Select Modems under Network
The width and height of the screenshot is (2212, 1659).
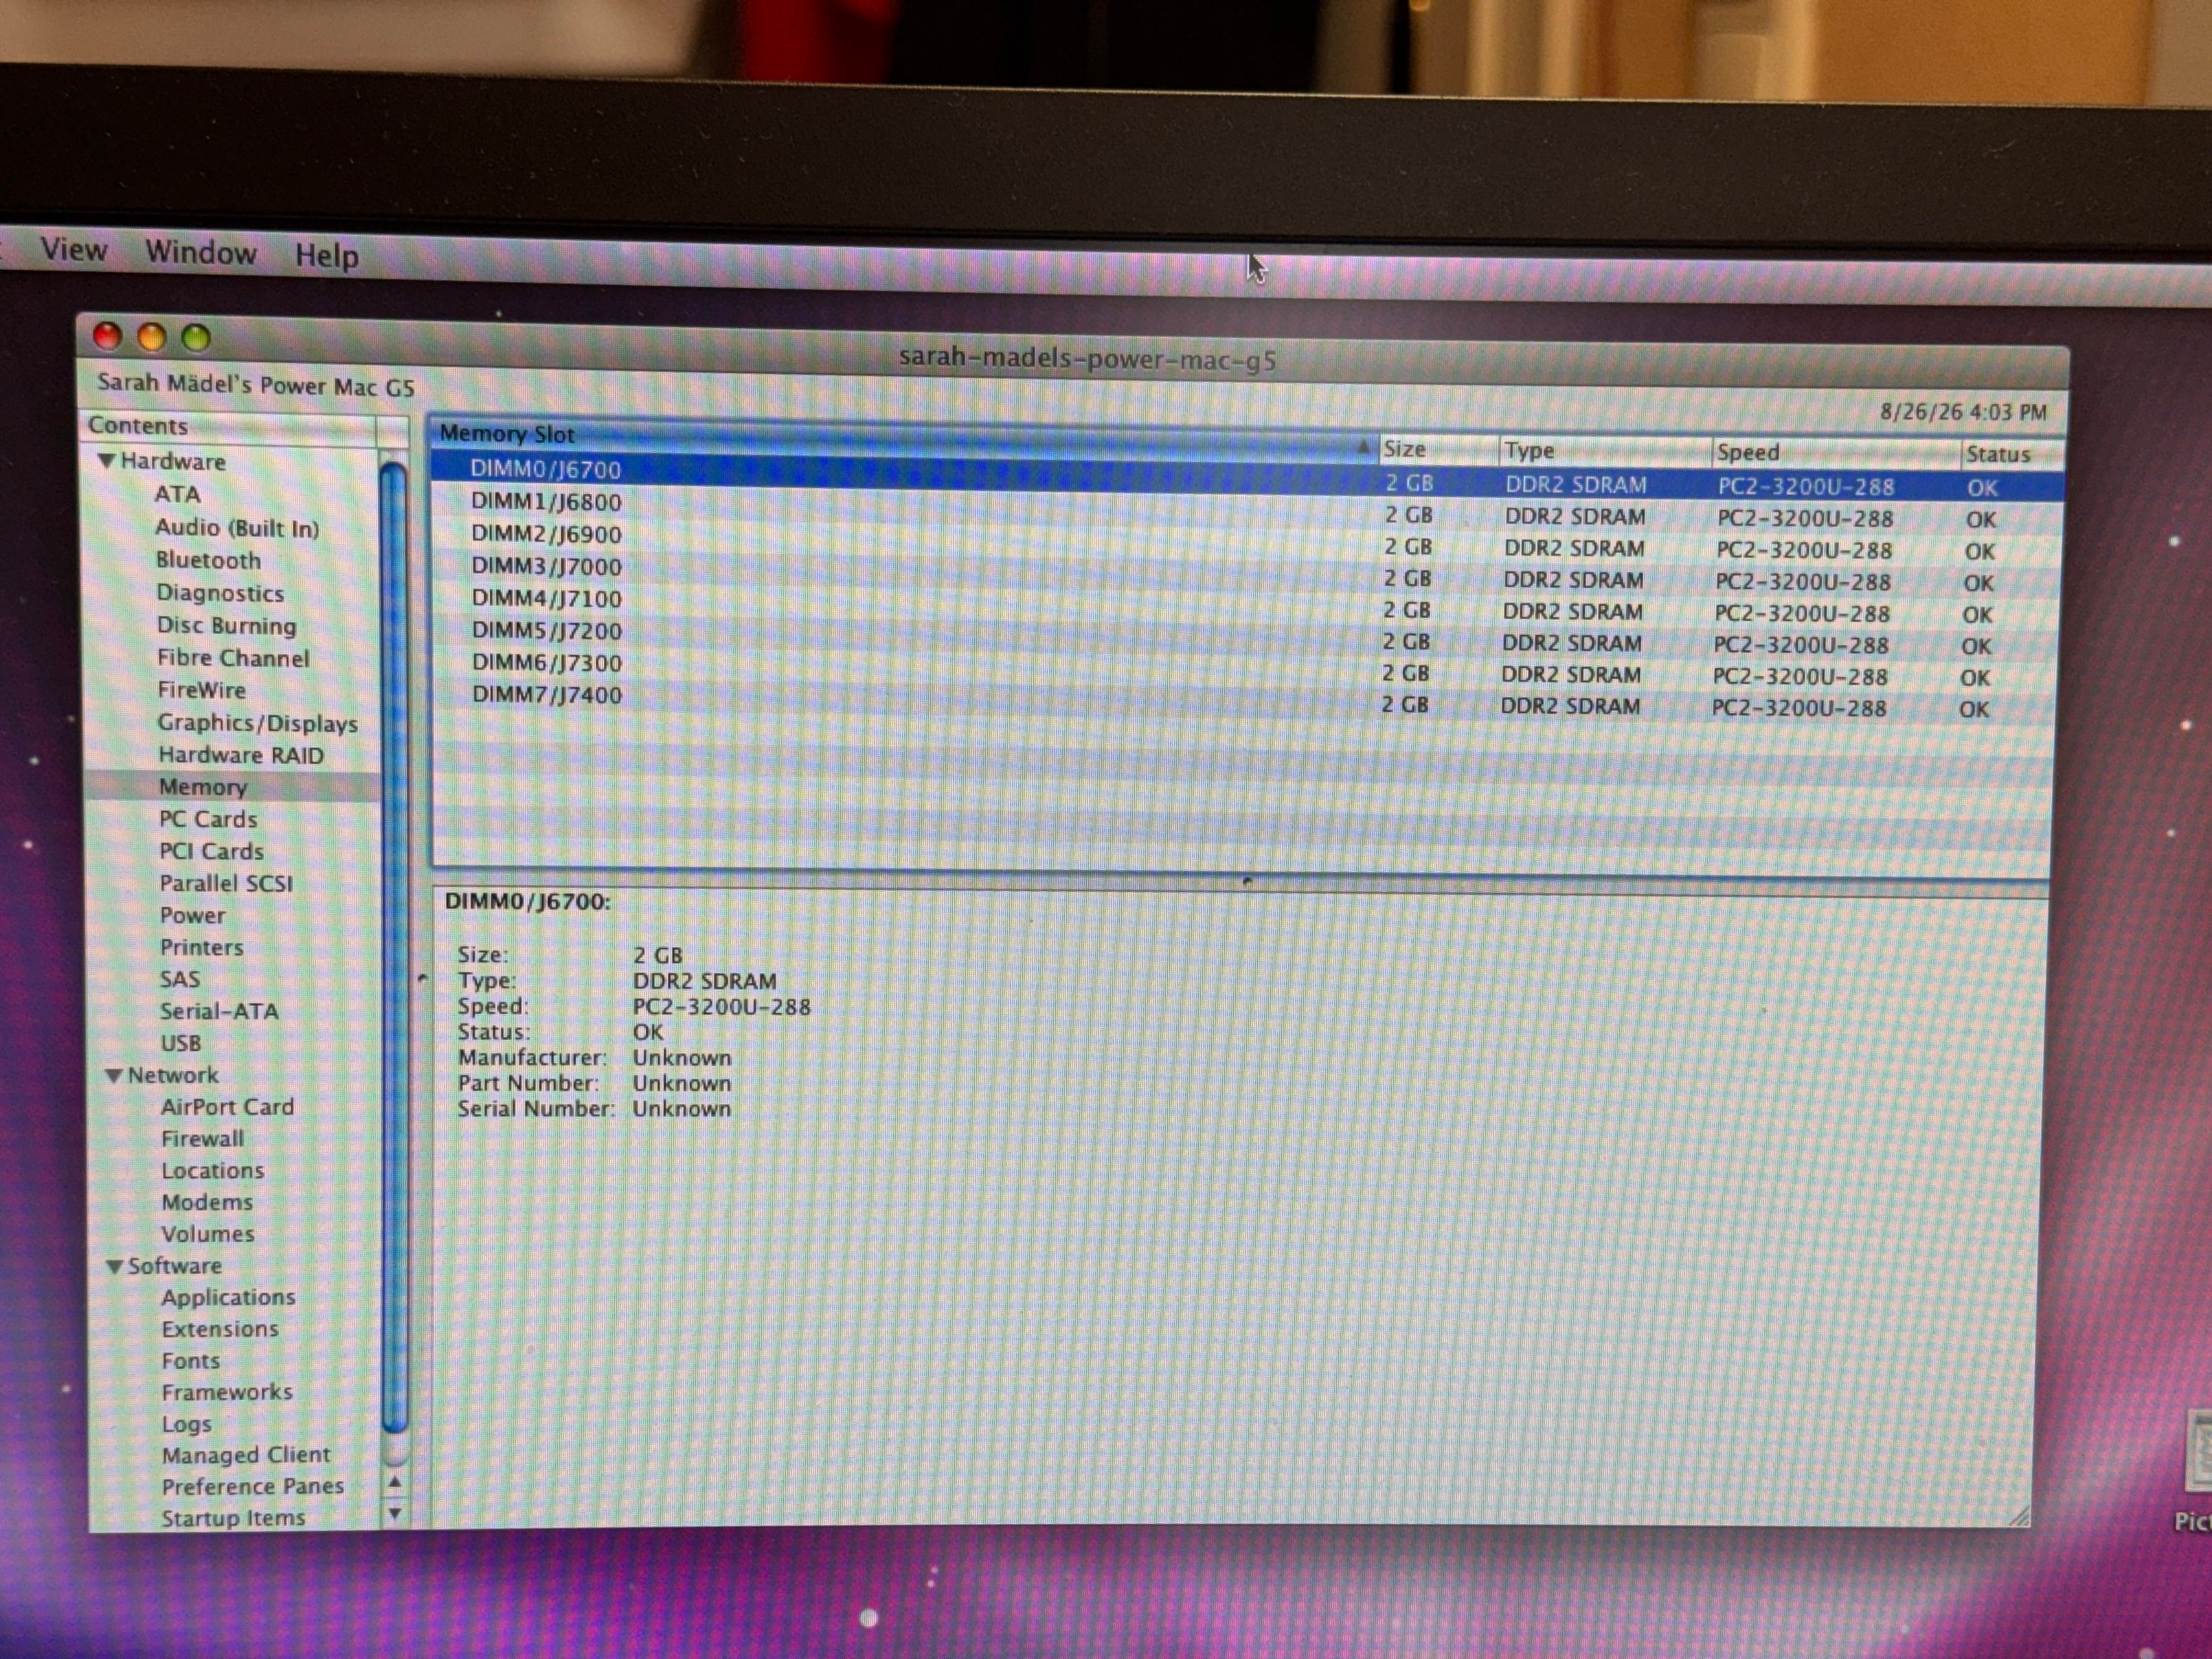pyautogui.click(x=207, y=1202)
